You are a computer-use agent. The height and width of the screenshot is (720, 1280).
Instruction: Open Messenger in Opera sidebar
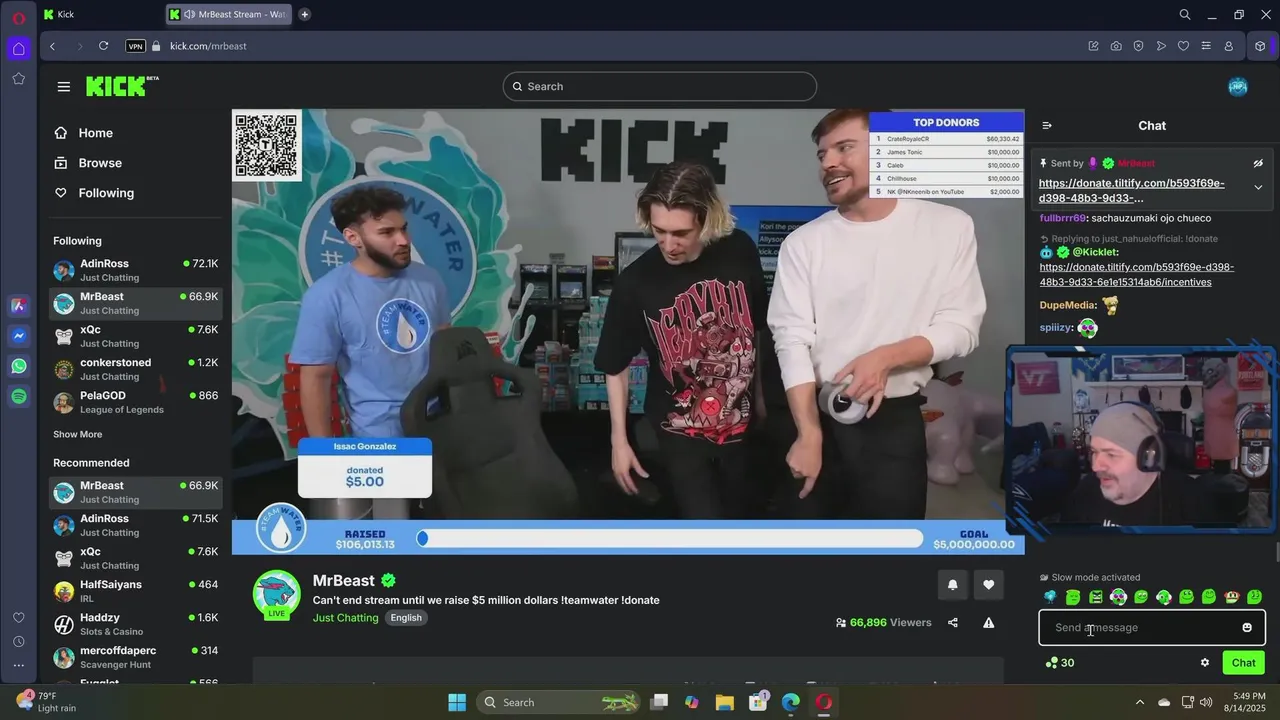click(19, 337)
